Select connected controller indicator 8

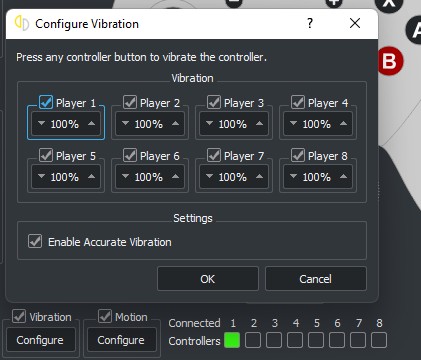(x=379, y=340)
